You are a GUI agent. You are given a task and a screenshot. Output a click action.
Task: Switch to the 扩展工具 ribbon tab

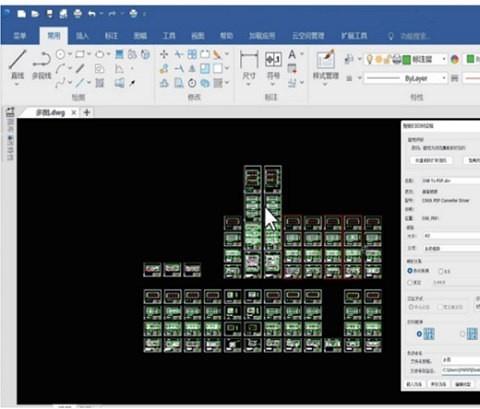click(x=354, y=36)
